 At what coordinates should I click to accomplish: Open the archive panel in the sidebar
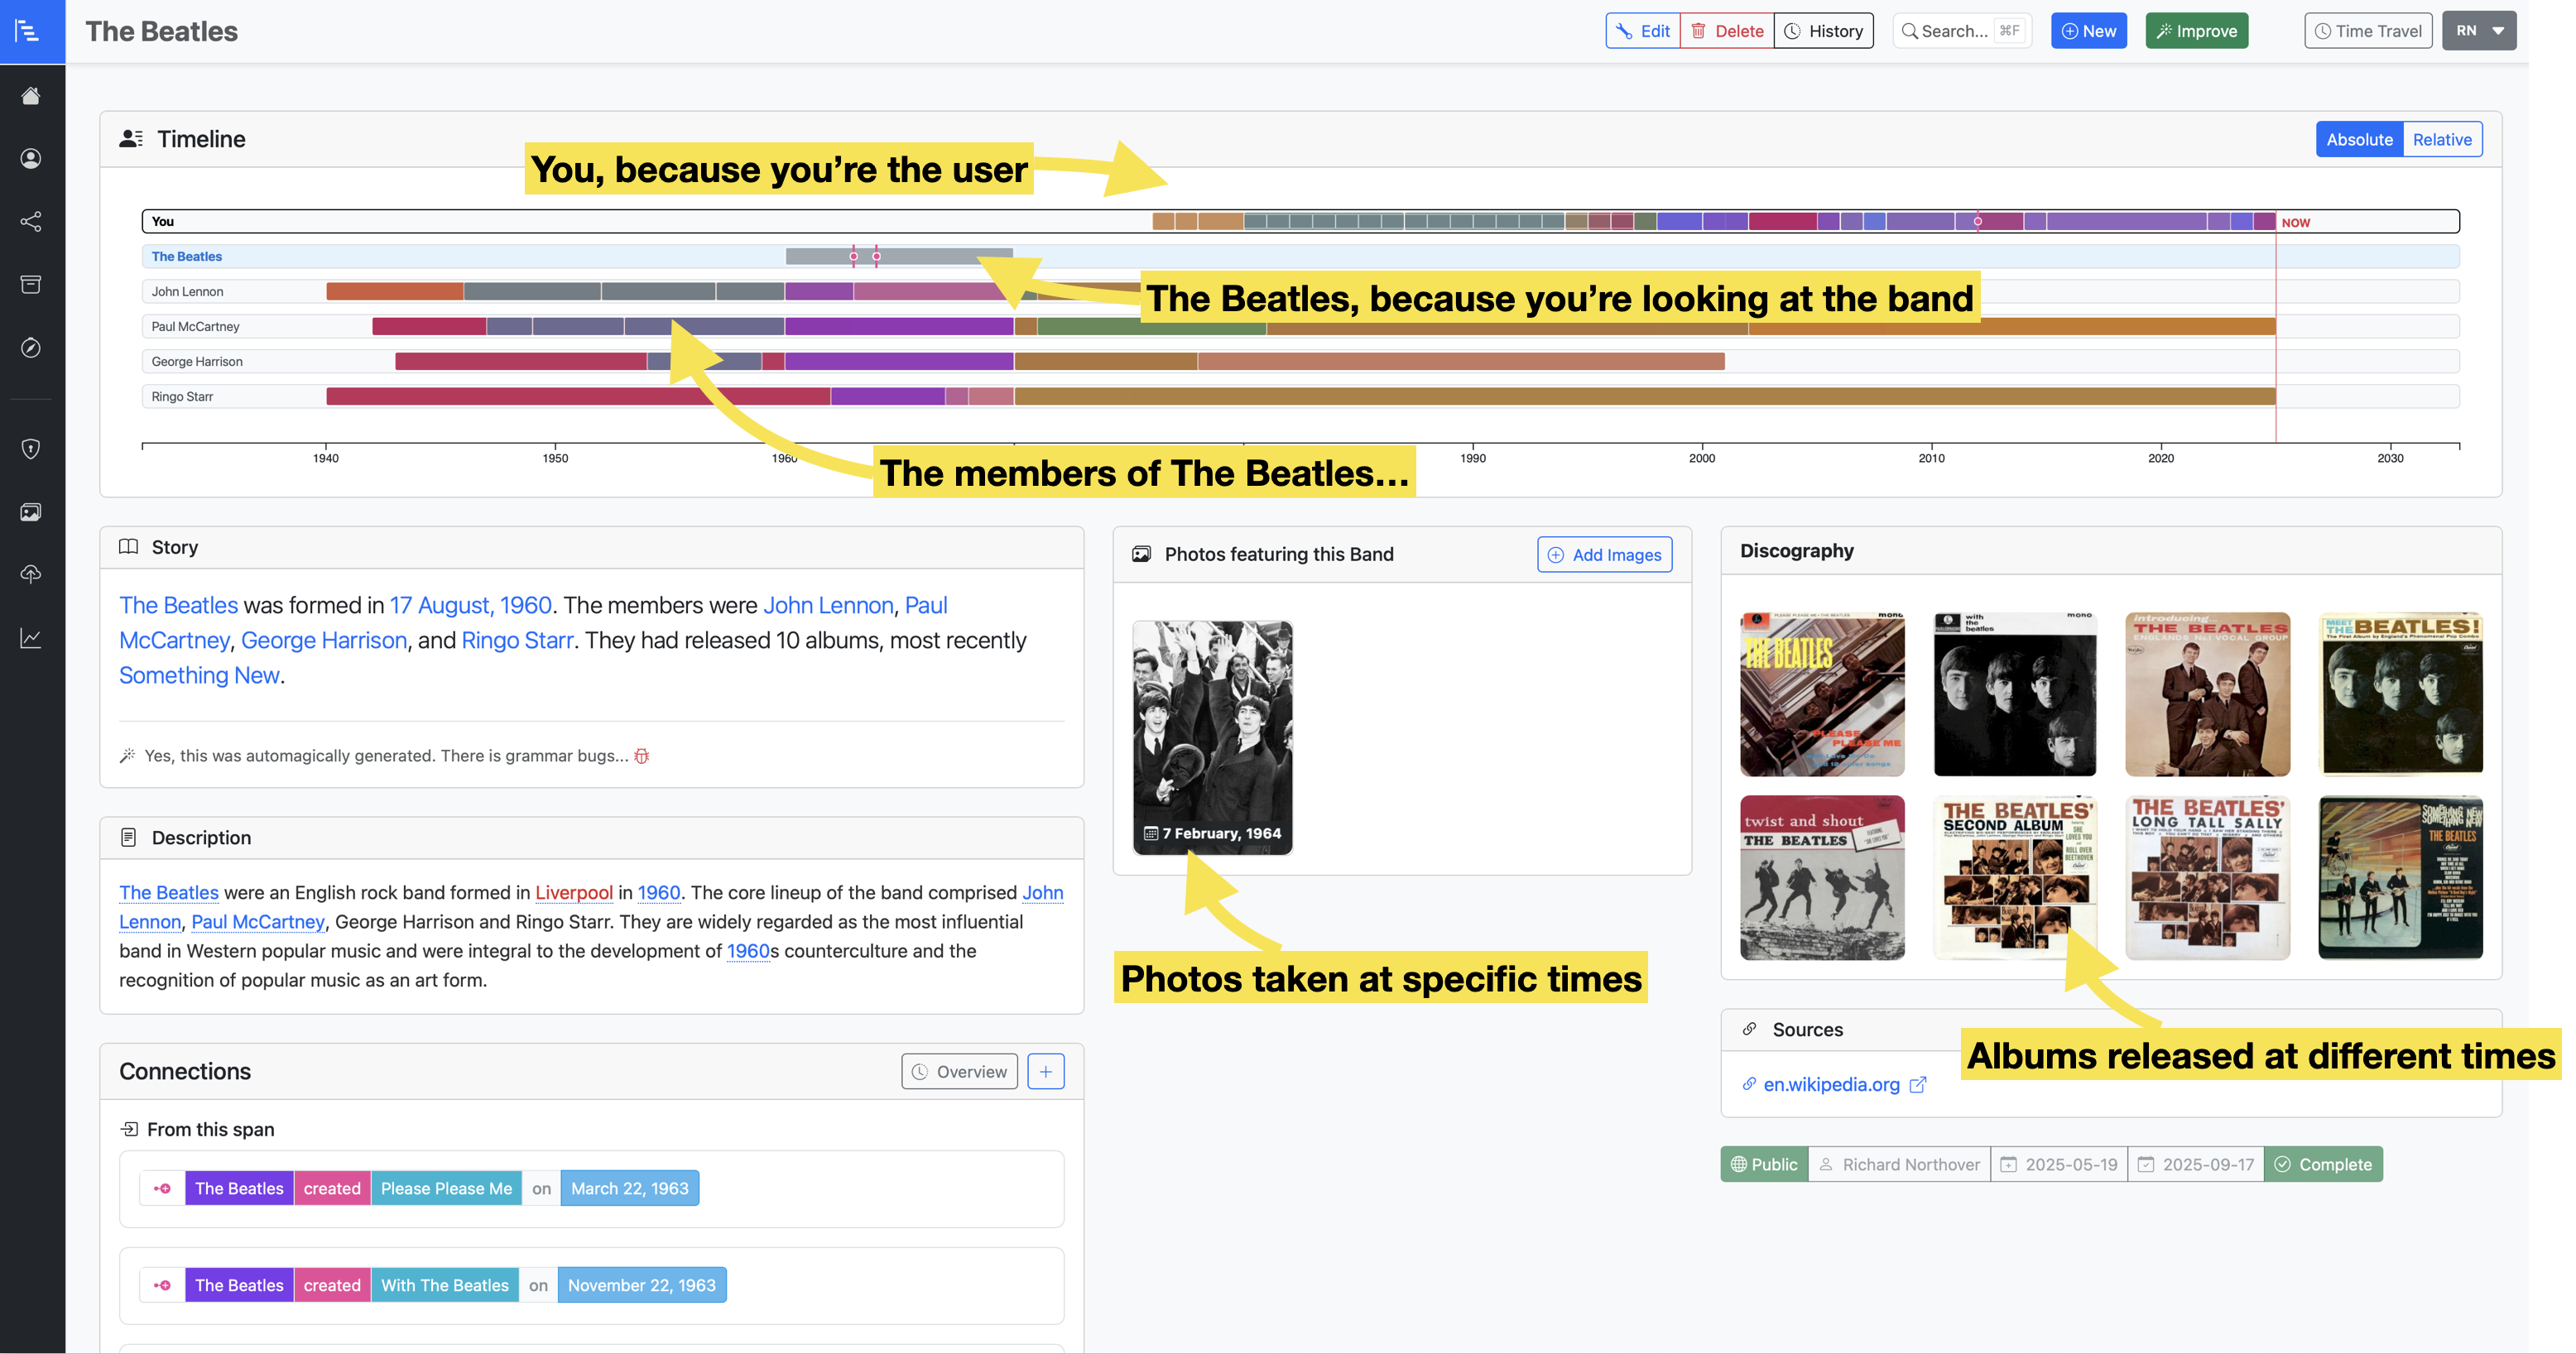point(31,284)
